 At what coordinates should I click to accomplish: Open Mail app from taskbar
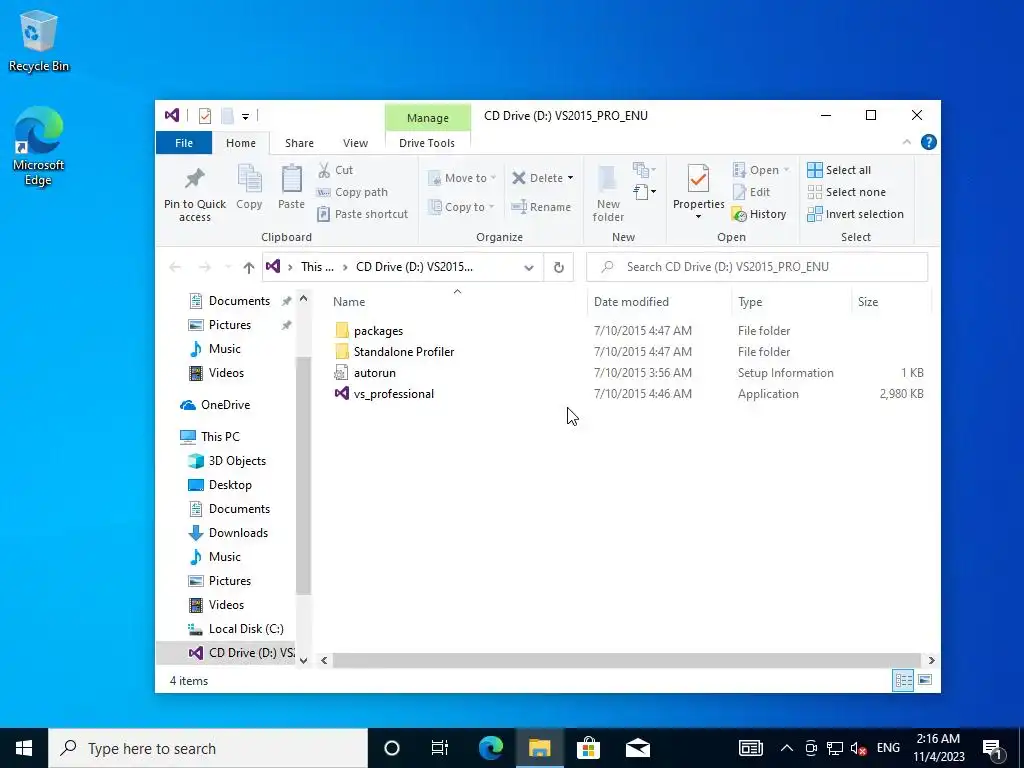(x=637, y=748)
